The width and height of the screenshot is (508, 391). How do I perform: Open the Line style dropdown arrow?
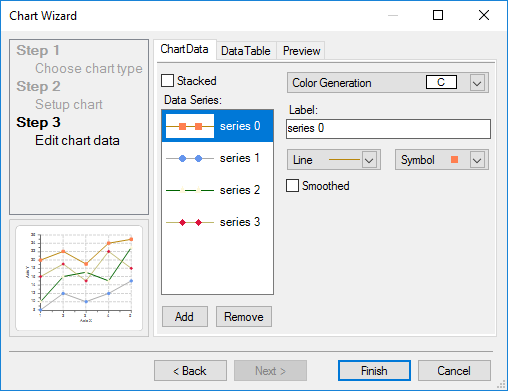(369, 160)
